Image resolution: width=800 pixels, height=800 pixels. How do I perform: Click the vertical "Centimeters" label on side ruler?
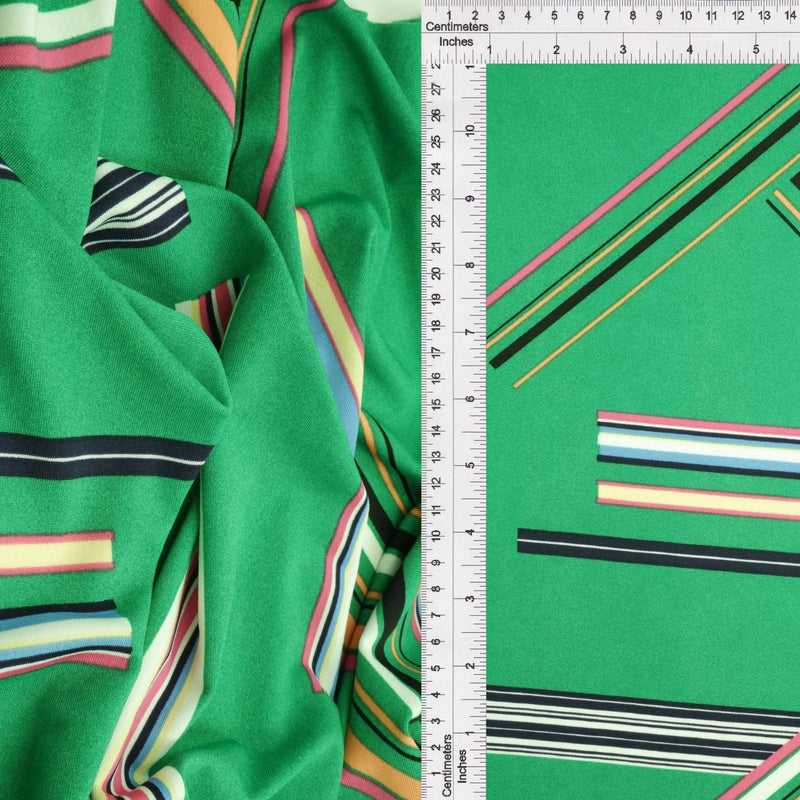(447, 765)
